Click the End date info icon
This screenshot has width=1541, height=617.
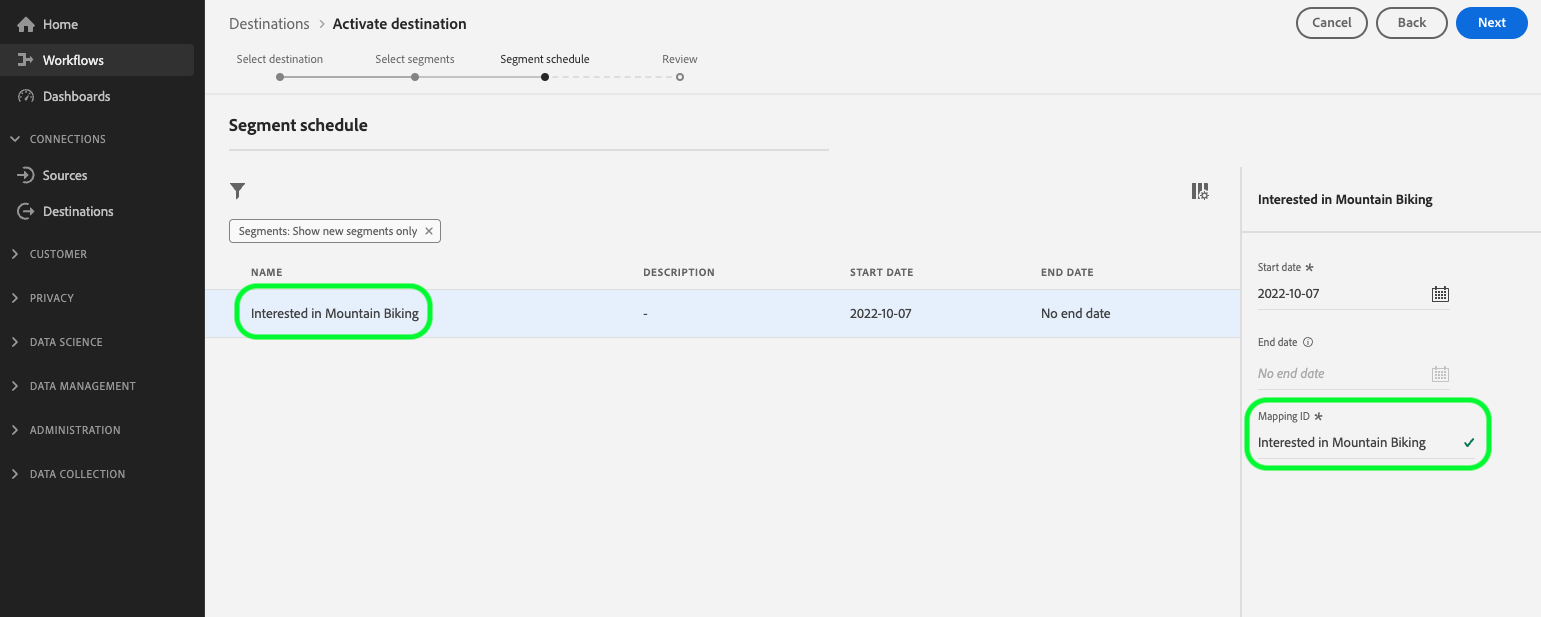1308,342
